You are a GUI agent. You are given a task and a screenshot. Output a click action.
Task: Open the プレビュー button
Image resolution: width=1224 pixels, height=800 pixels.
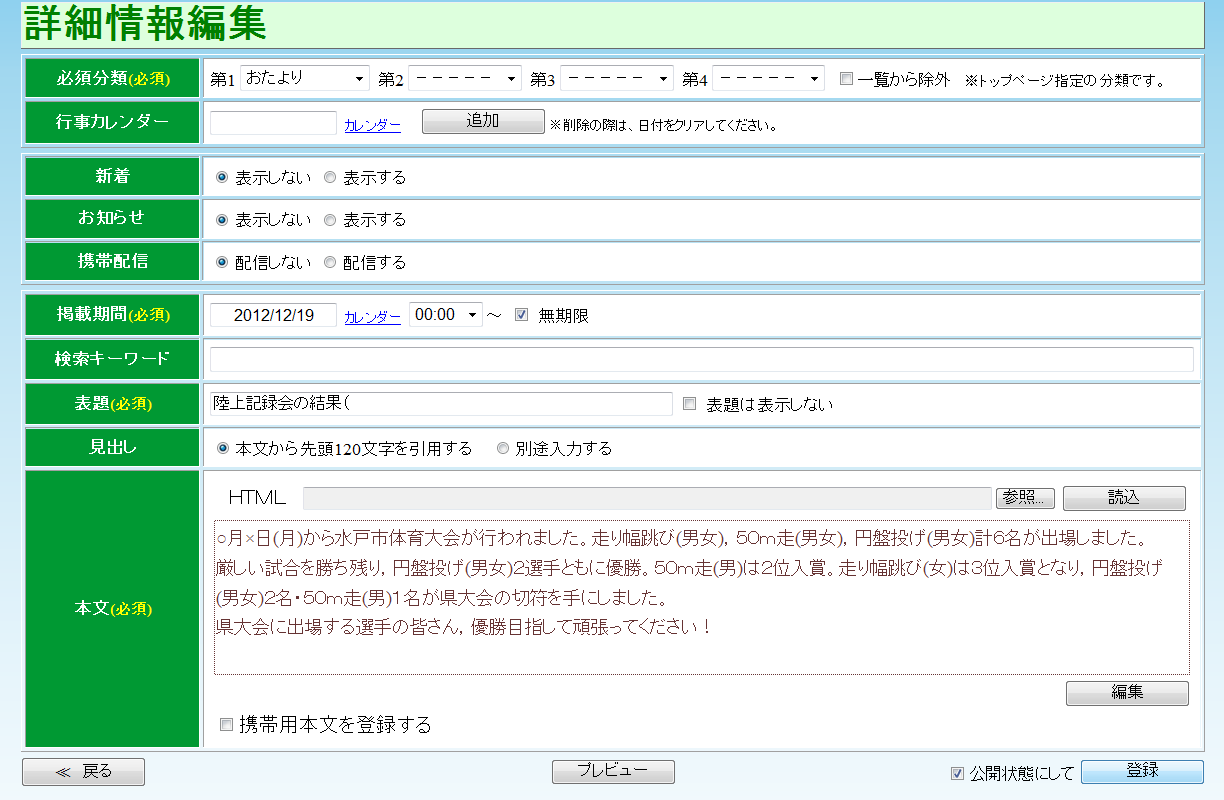[x=613, y=771]
